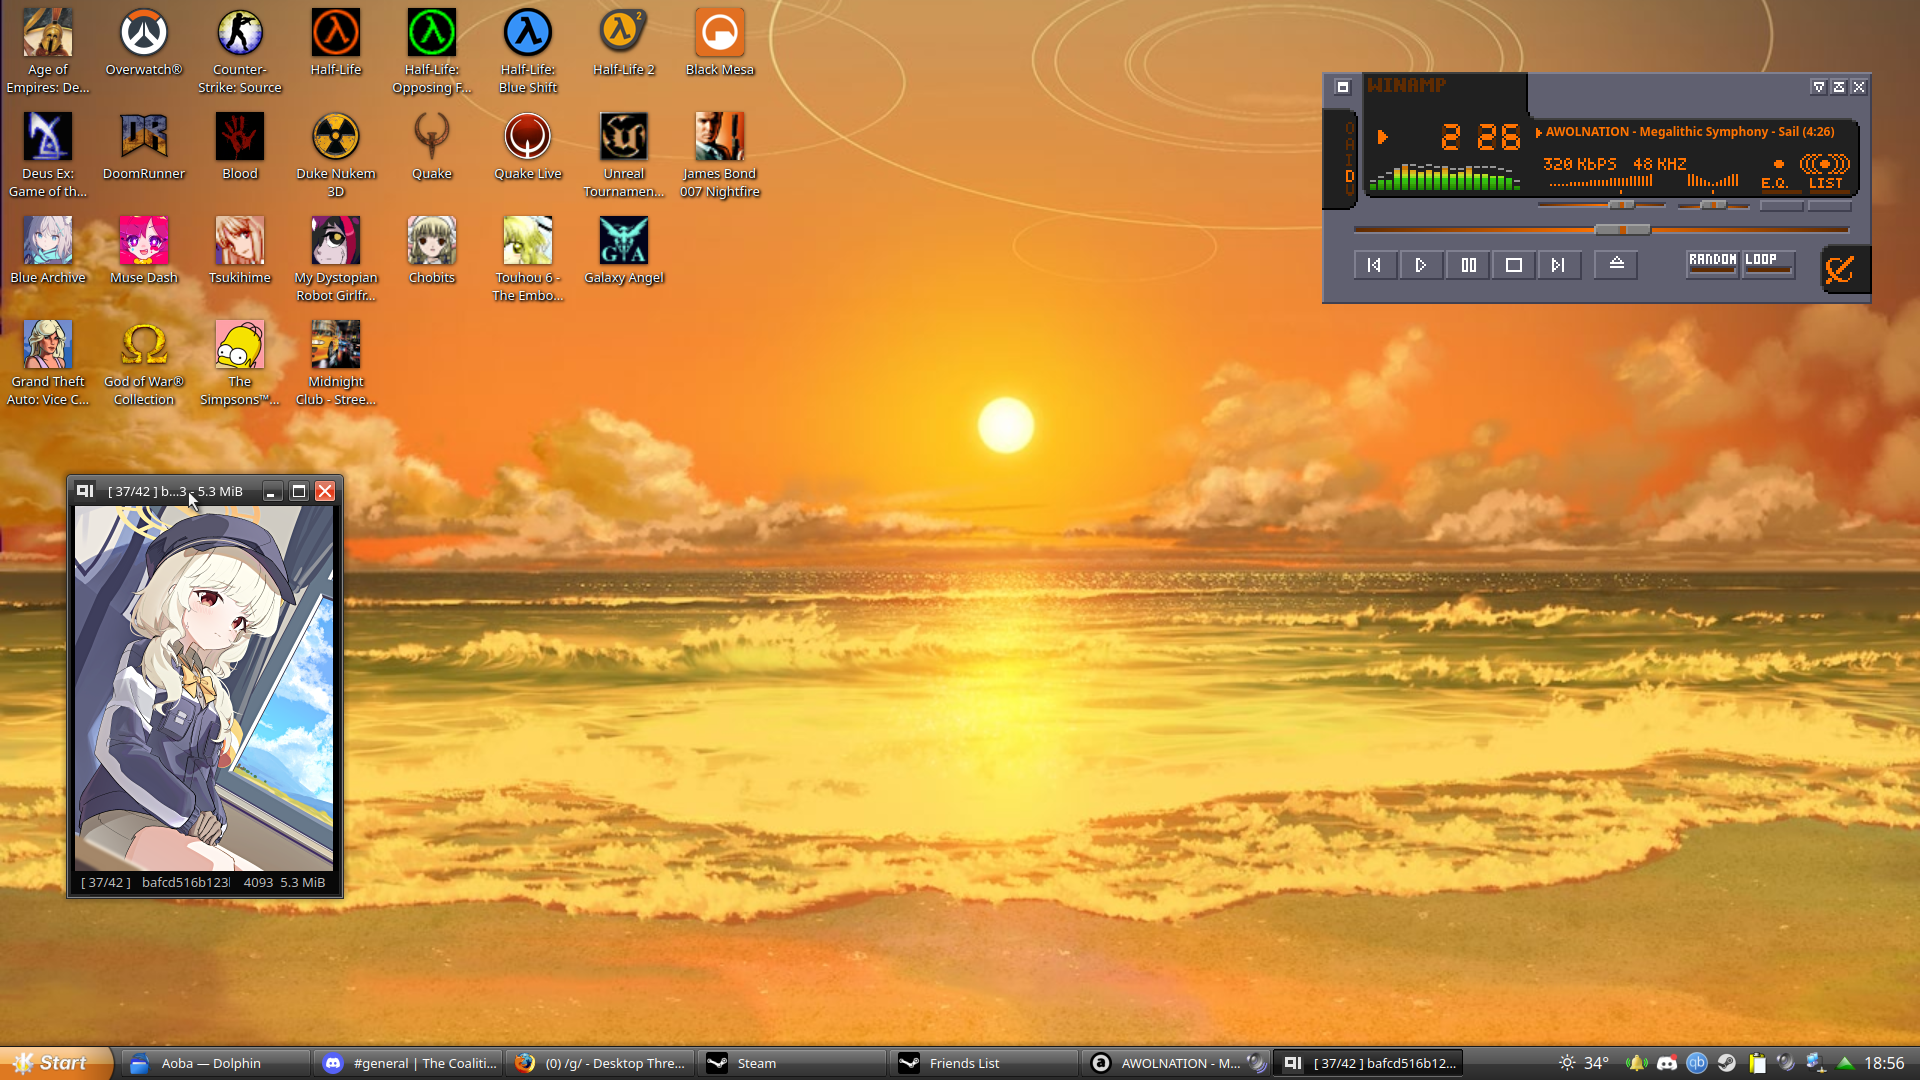The image size is (1920, 1080).
Task: Click the Winamp seek bar handle
Action: click(x=1622, y=230)
